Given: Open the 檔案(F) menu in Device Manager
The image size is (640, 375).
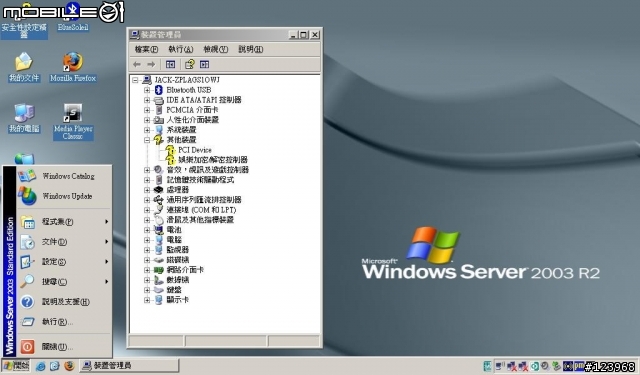Looking at the screenshot, I should [146, 49].
